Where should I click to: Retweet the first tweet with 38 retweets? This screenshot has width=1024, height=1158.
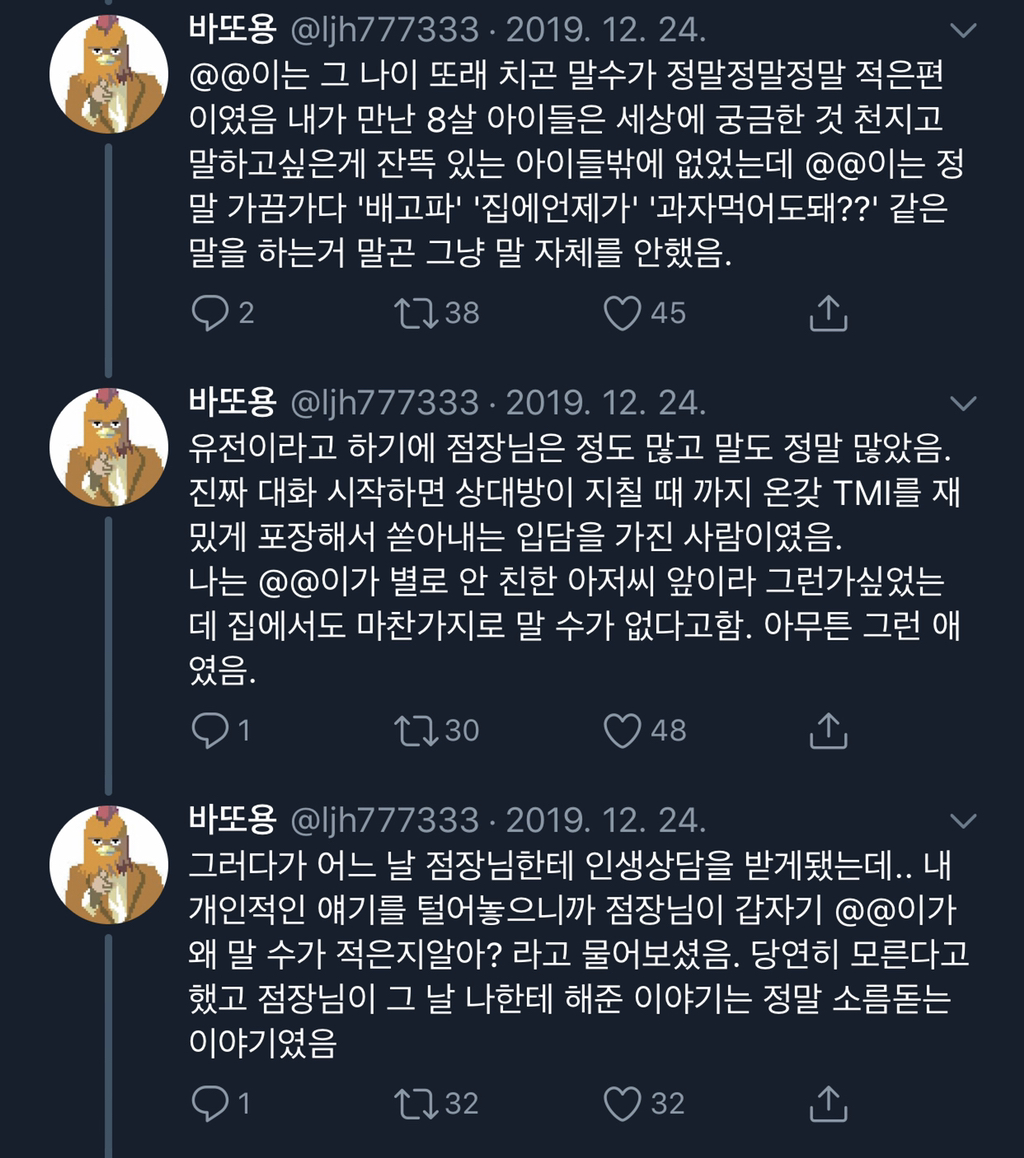pyautogui.click(x=416, y=313)
